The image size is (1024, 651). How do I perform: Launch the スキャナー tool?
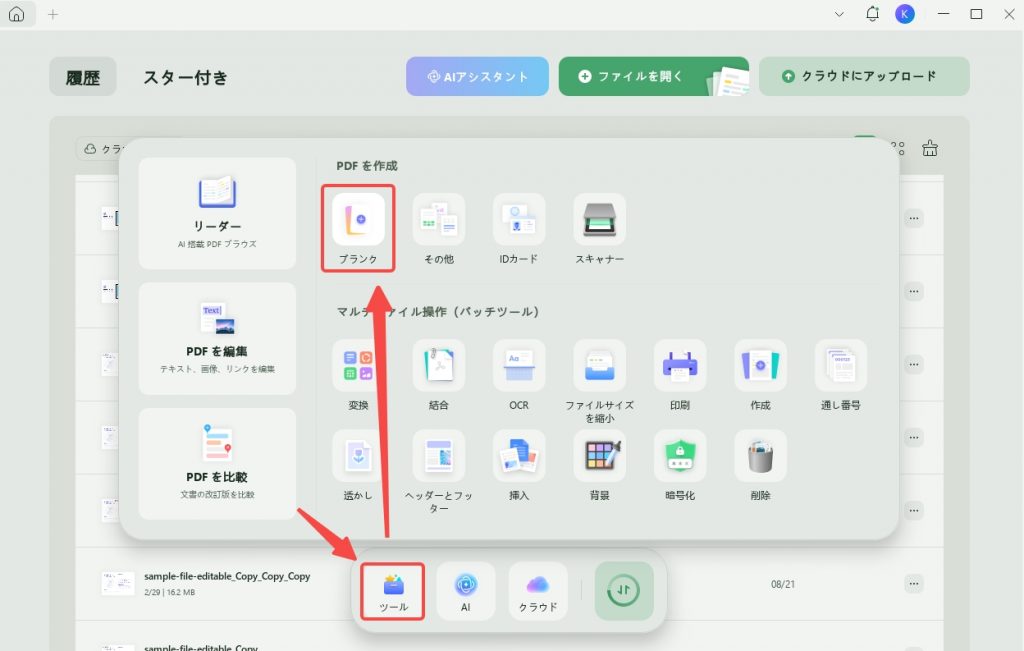600,229
